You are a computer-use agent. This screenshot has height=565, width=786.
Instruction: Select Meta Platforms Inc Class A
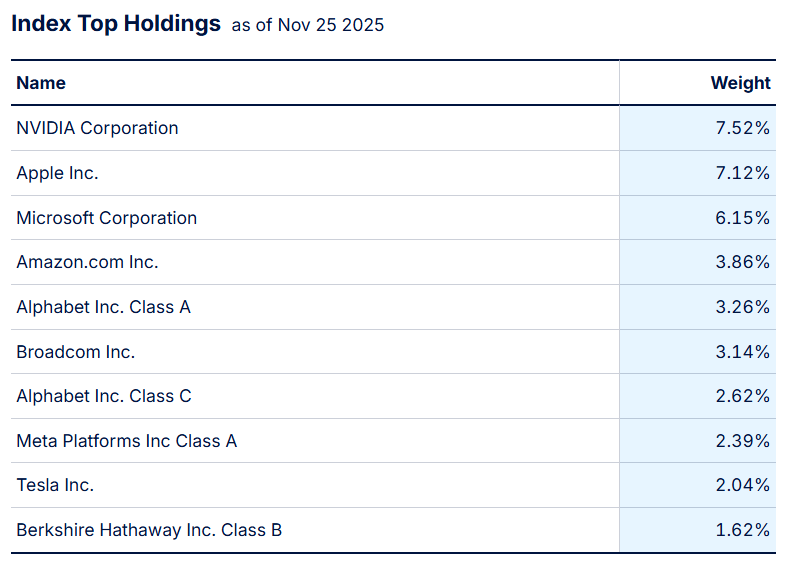pyautogui.click(x=126, y=441)
